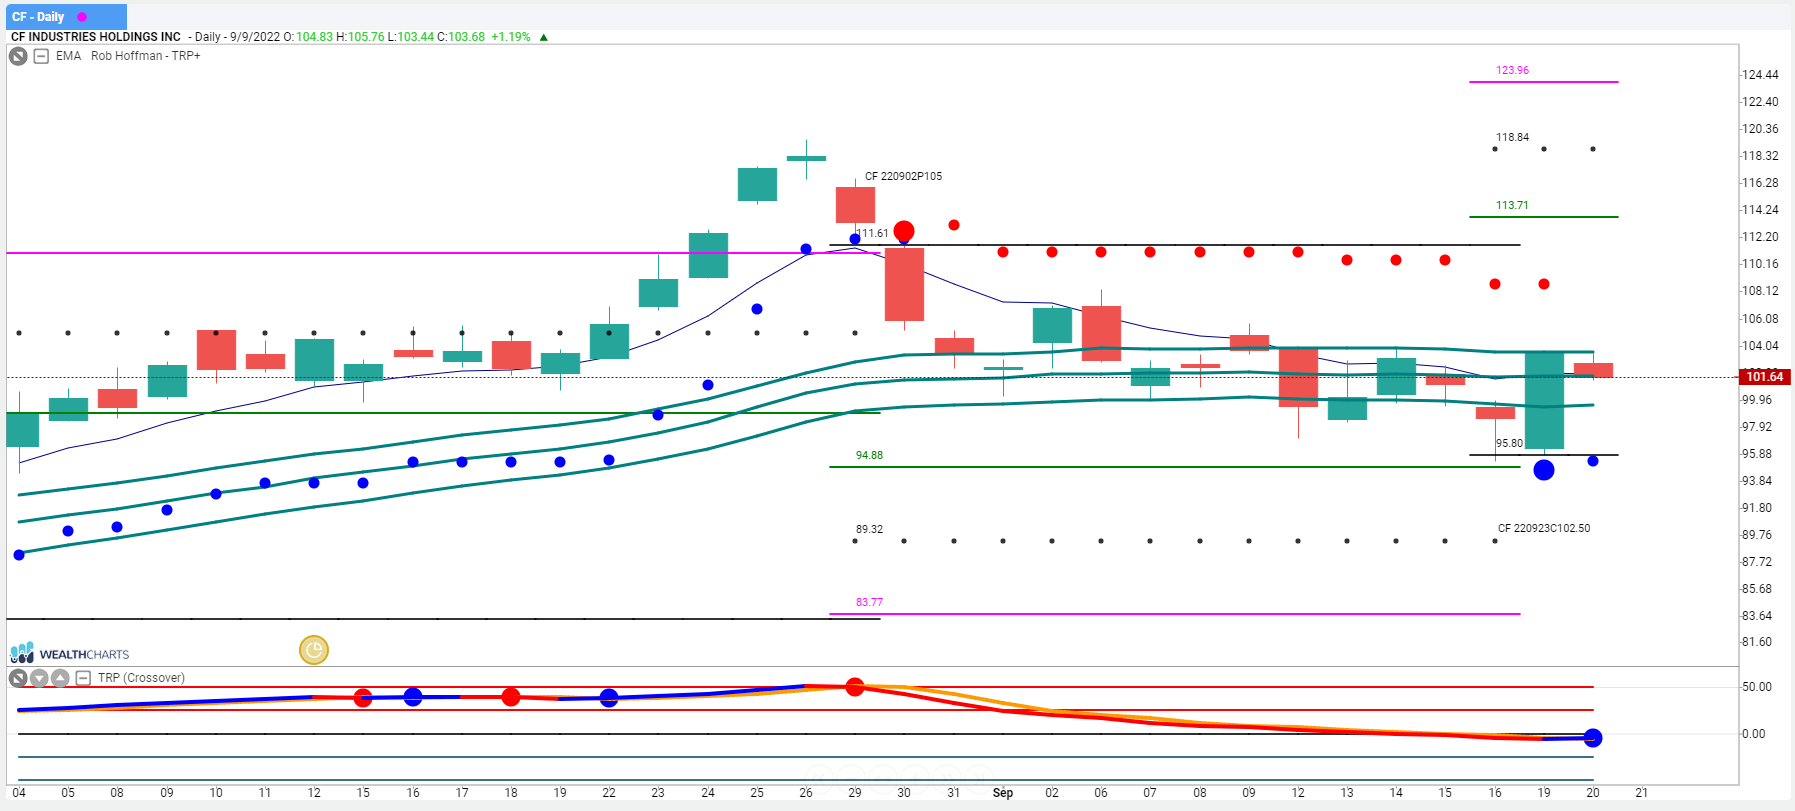Disable the TRP pane with hide icon
The image size is (1795, 811).
pyautogui.click(x=18, y=678)
